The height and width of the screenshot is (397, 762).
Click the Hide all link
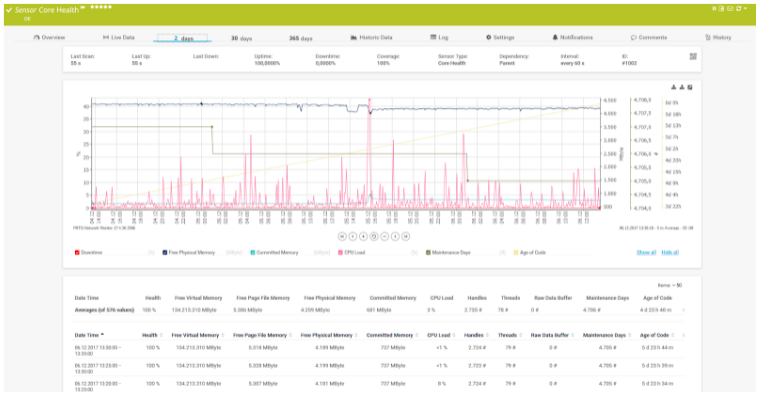coord(670,253)
